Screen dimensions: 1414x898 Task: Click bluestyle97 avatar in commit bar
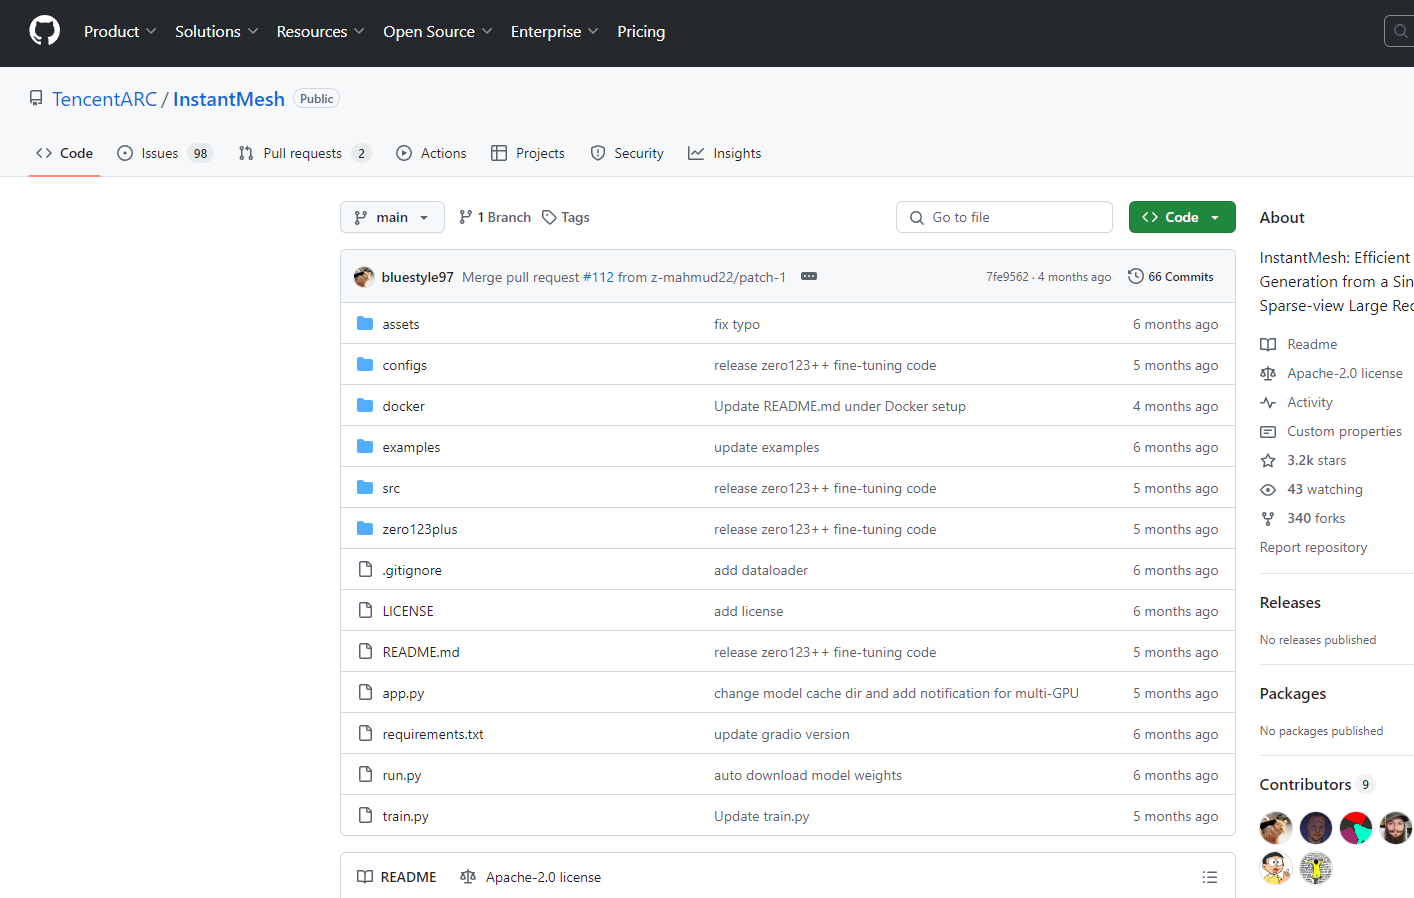pyautogui.click(x=364, y=277)
